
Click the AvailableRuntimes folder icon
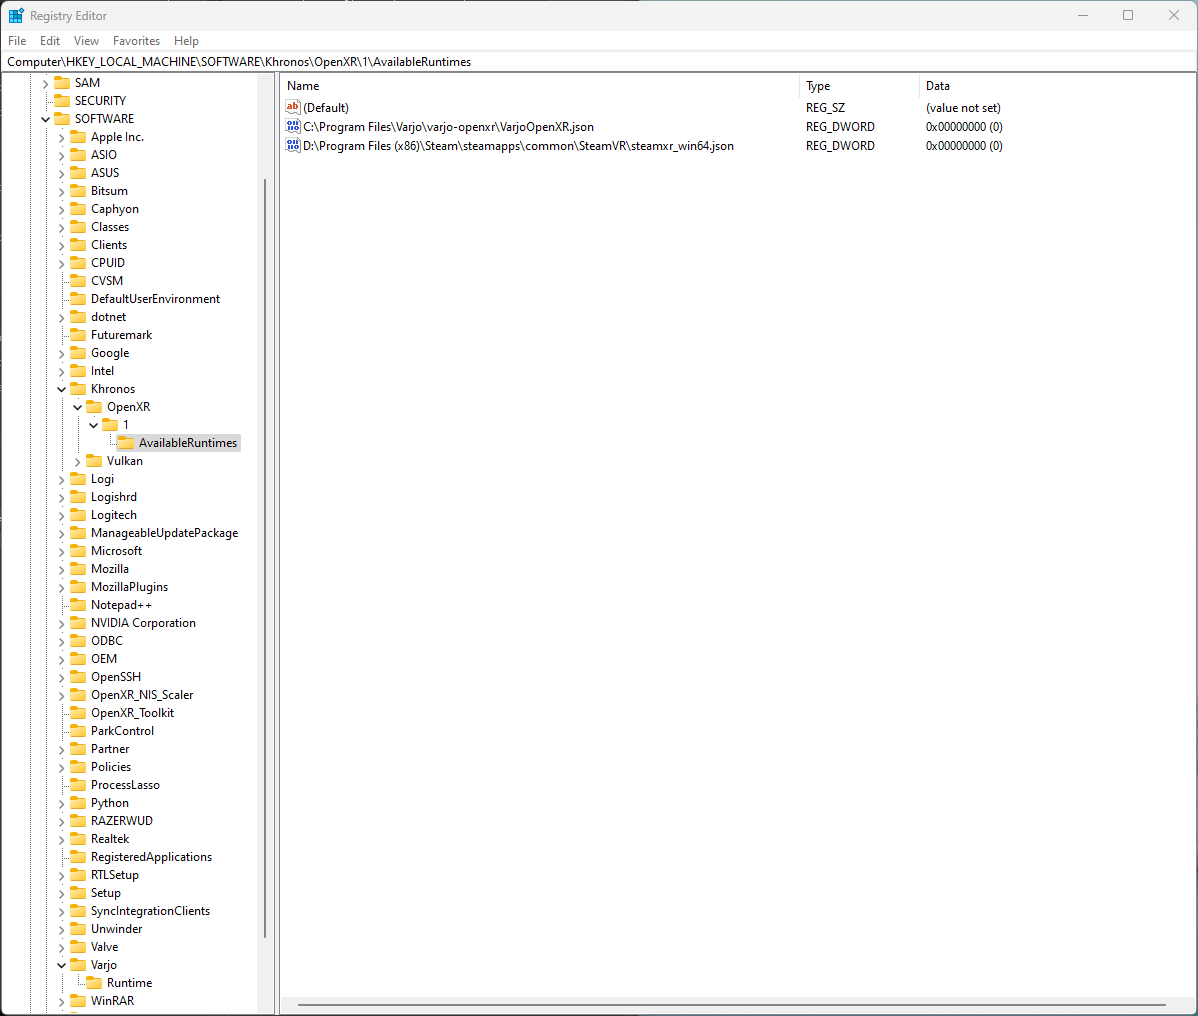pyautogui.click(x=125, y=443)
